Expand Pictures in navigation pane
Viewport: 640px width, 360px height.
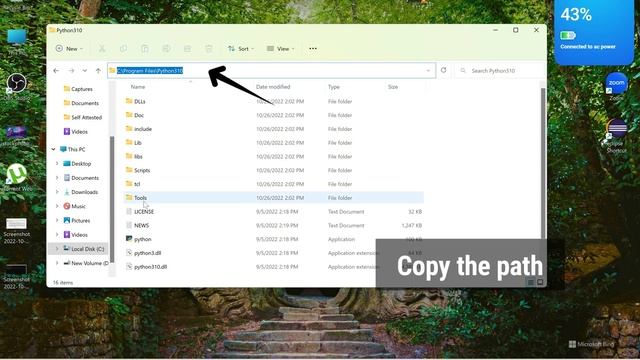click(x=57, y=220)
